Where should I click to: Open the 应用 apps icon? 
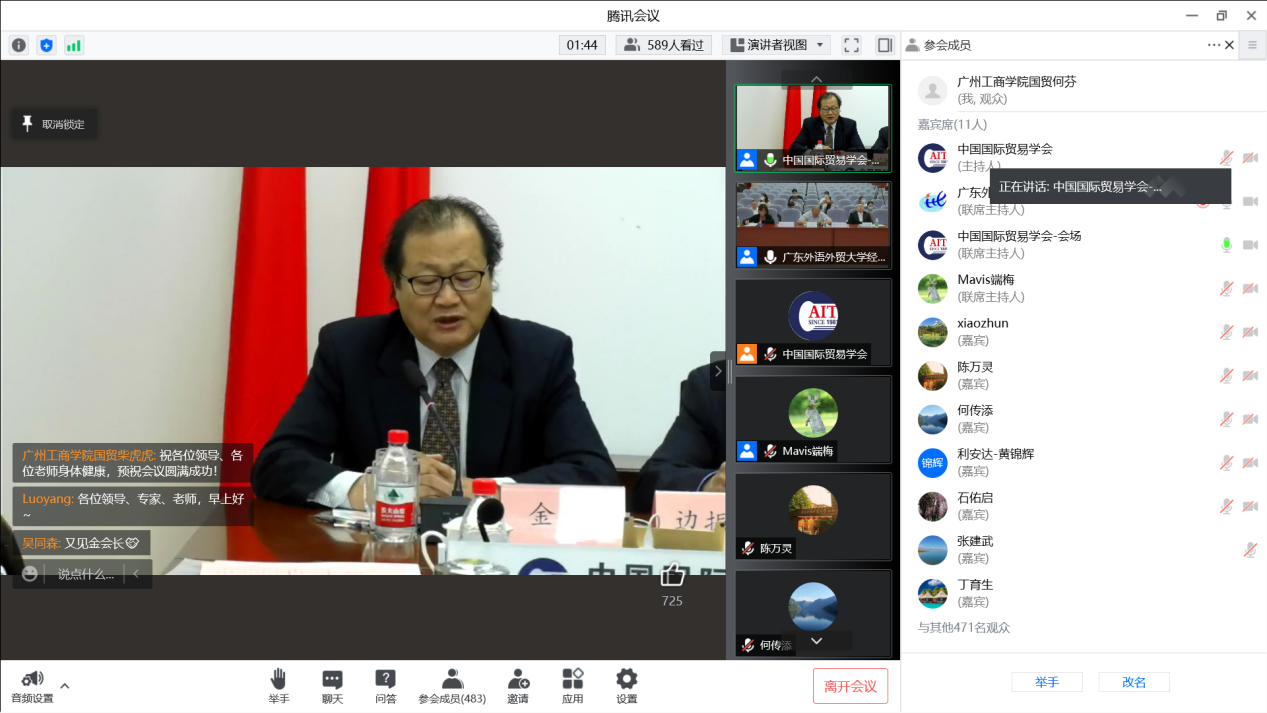pos(572,685)
